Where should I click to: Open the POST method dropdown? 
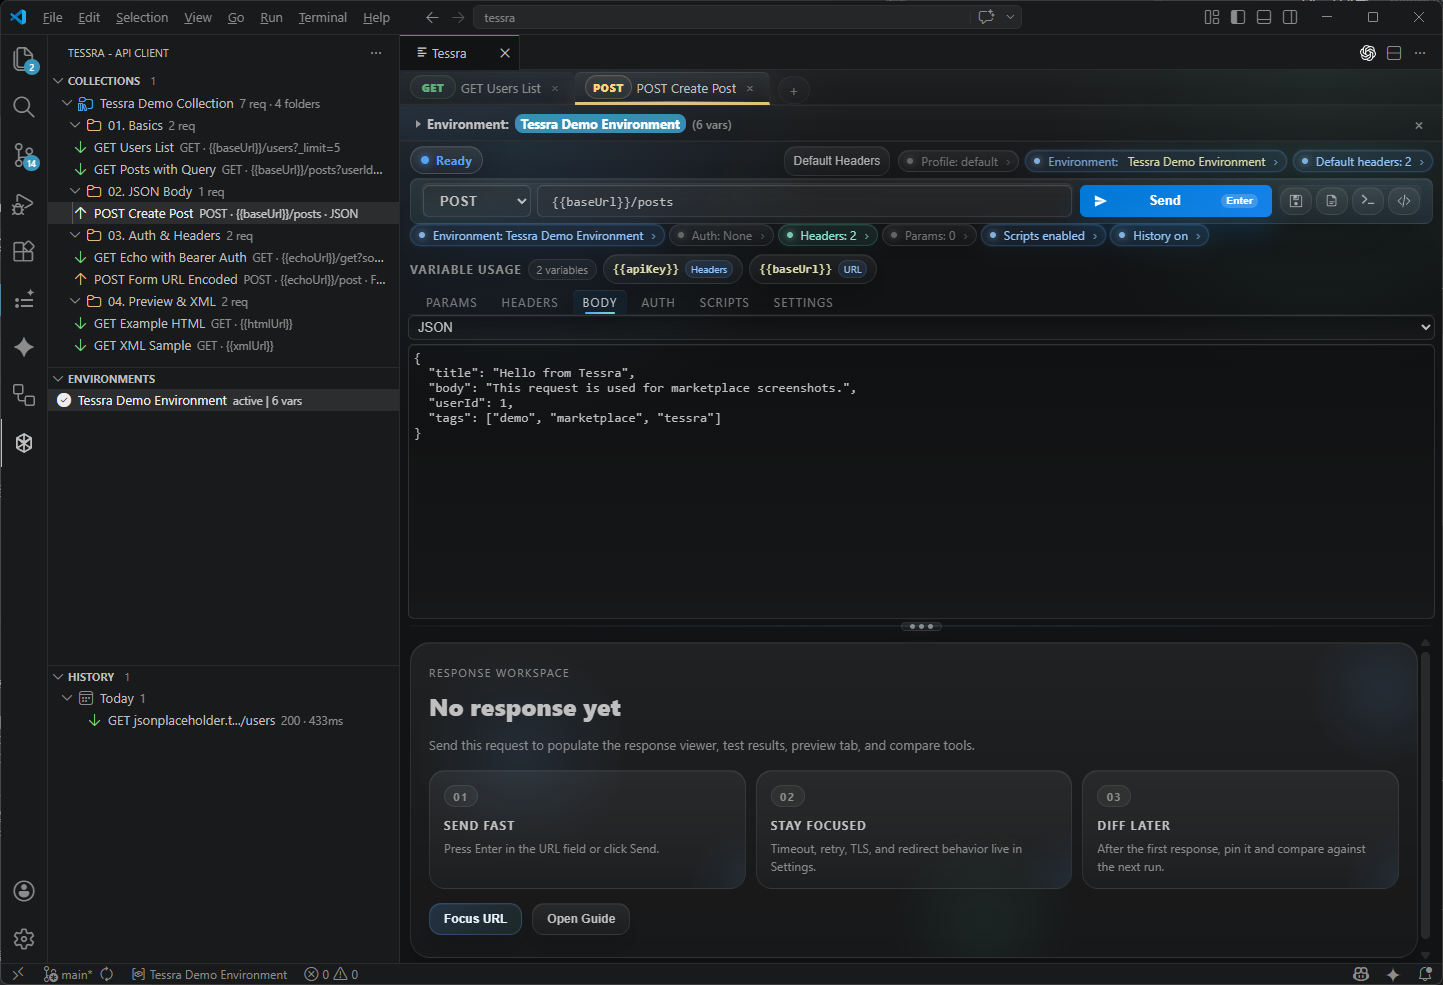(476, 200)
